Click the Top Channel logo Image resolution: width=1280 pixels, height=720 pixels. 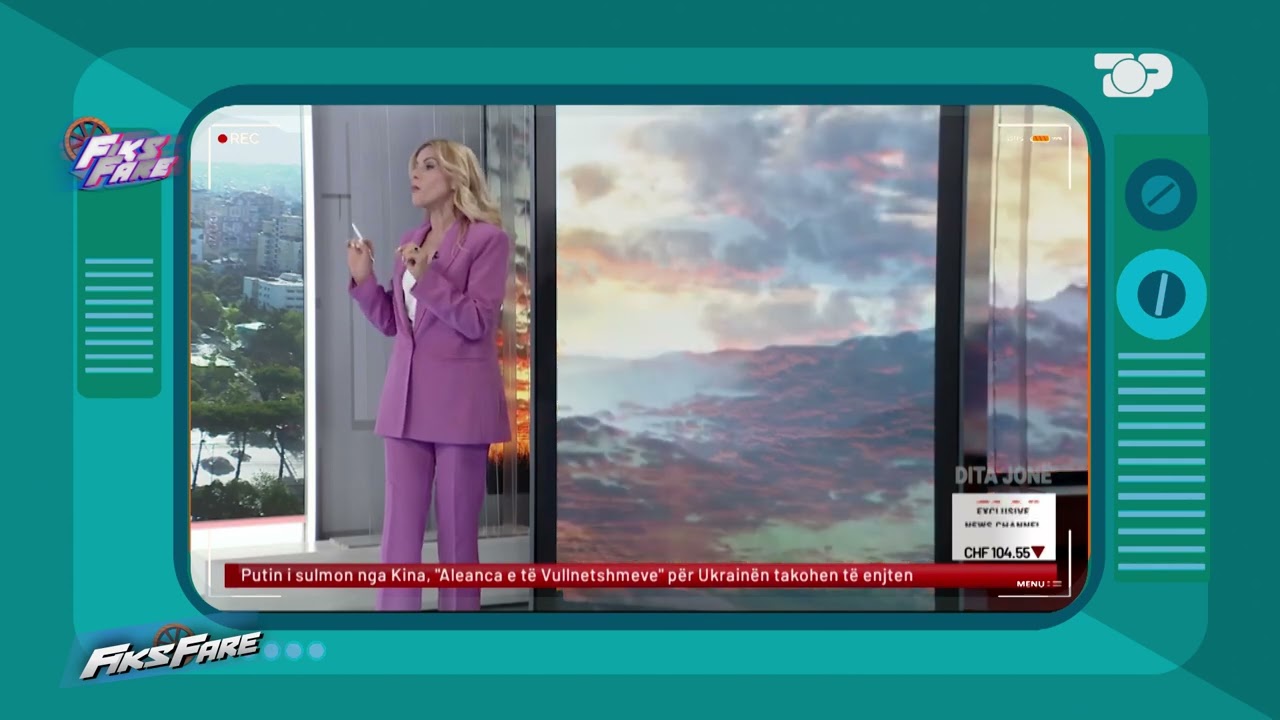click(1133, 75)
